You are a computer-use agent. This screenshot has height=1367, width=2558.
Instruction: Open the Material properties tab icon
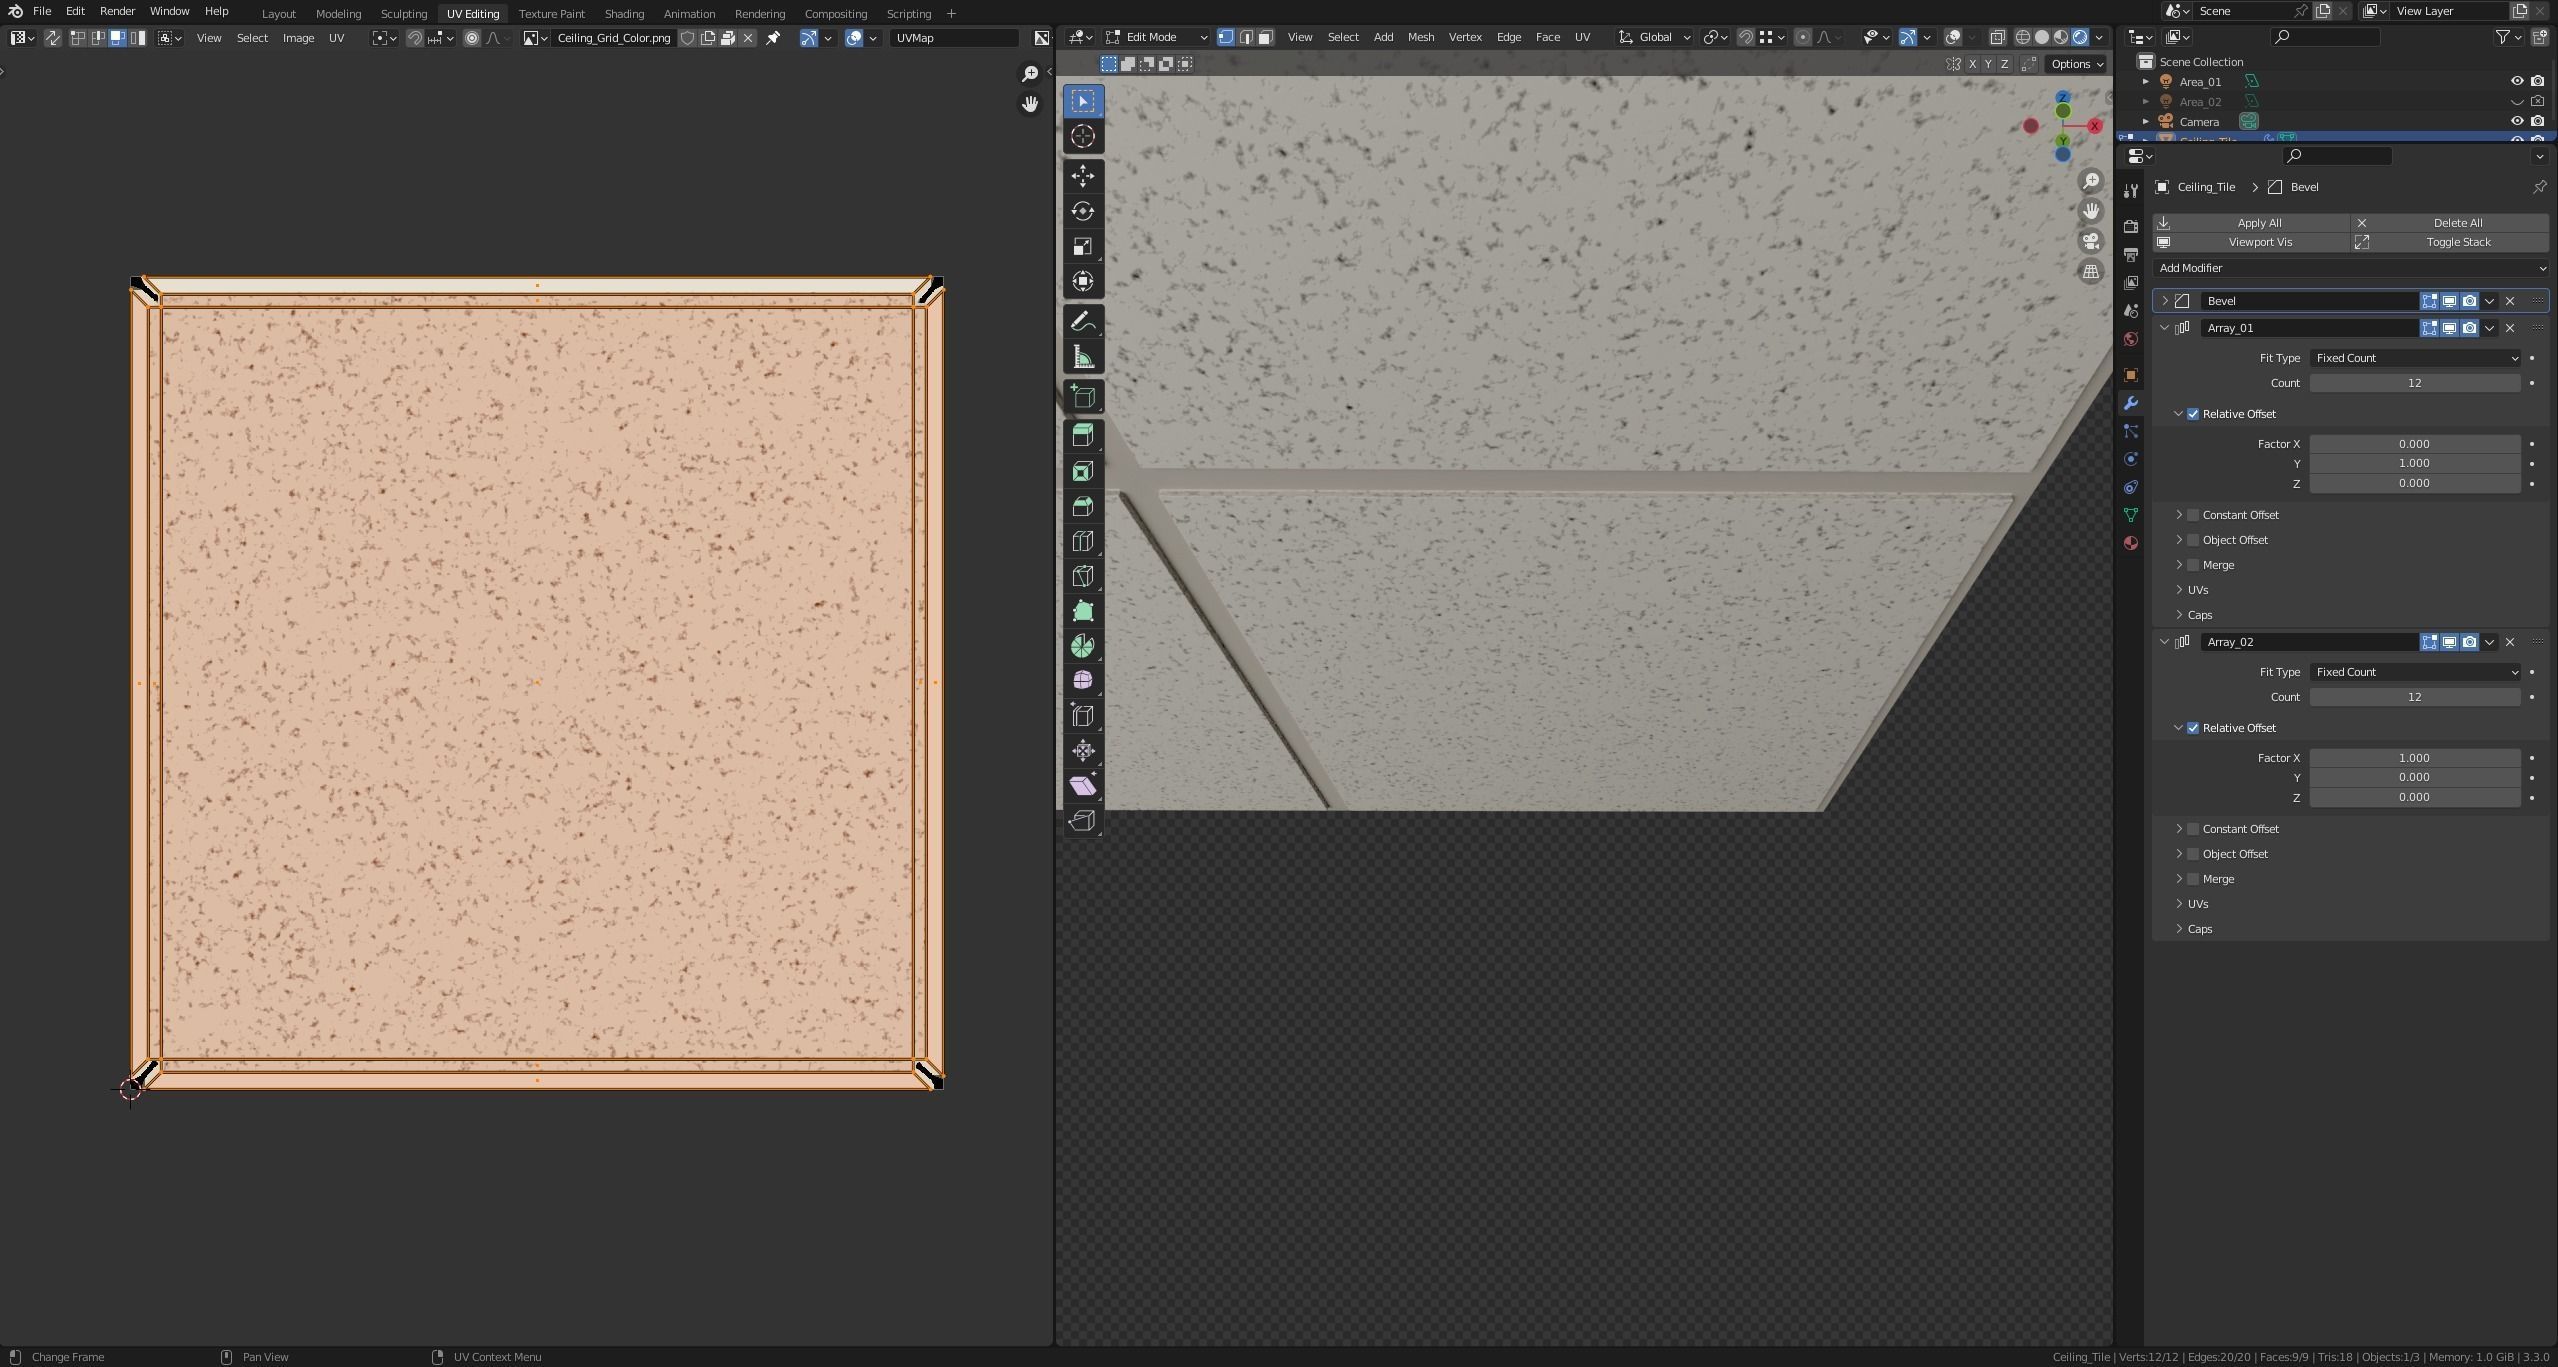click(x=2130, y=543)
